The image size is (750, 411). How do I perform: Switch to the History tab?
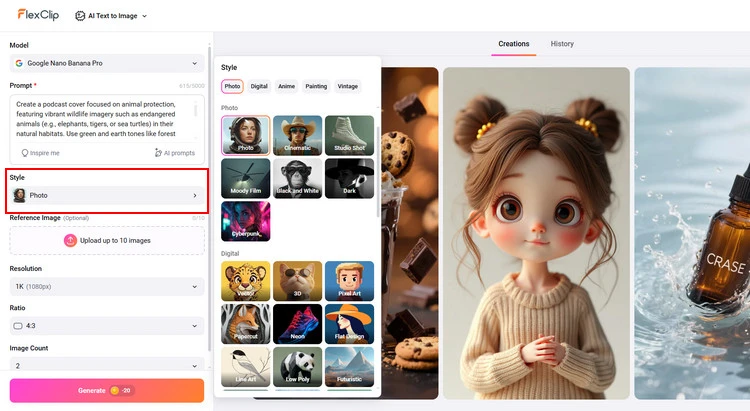[562, 44]
